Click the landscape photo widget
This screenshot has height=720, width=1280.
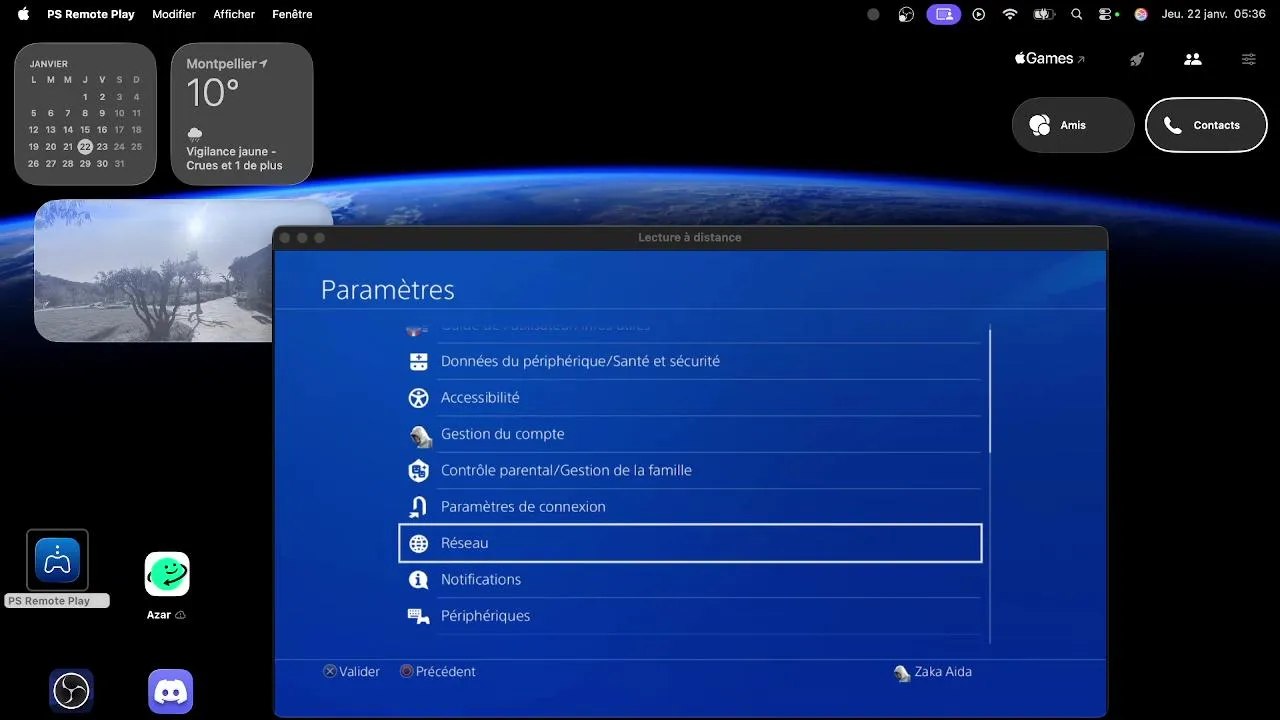pyautogui.click(x=153, y=270)
